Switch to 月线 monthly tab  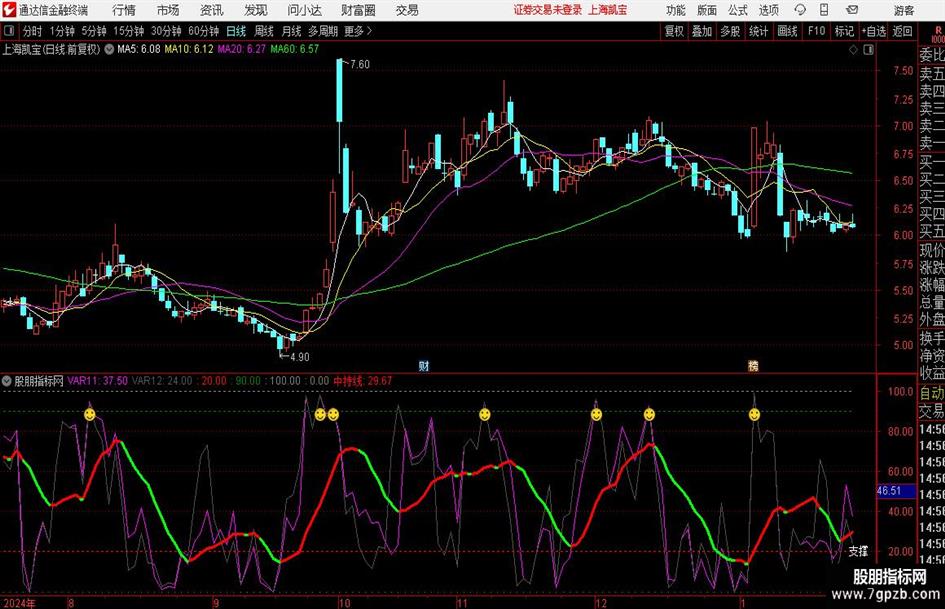click(x=292, y=31)
